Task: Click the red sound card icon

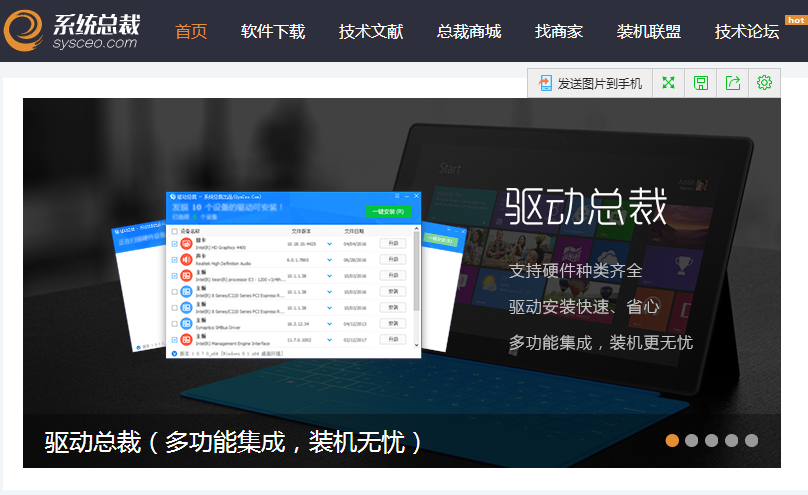Action: click(187, 260)
